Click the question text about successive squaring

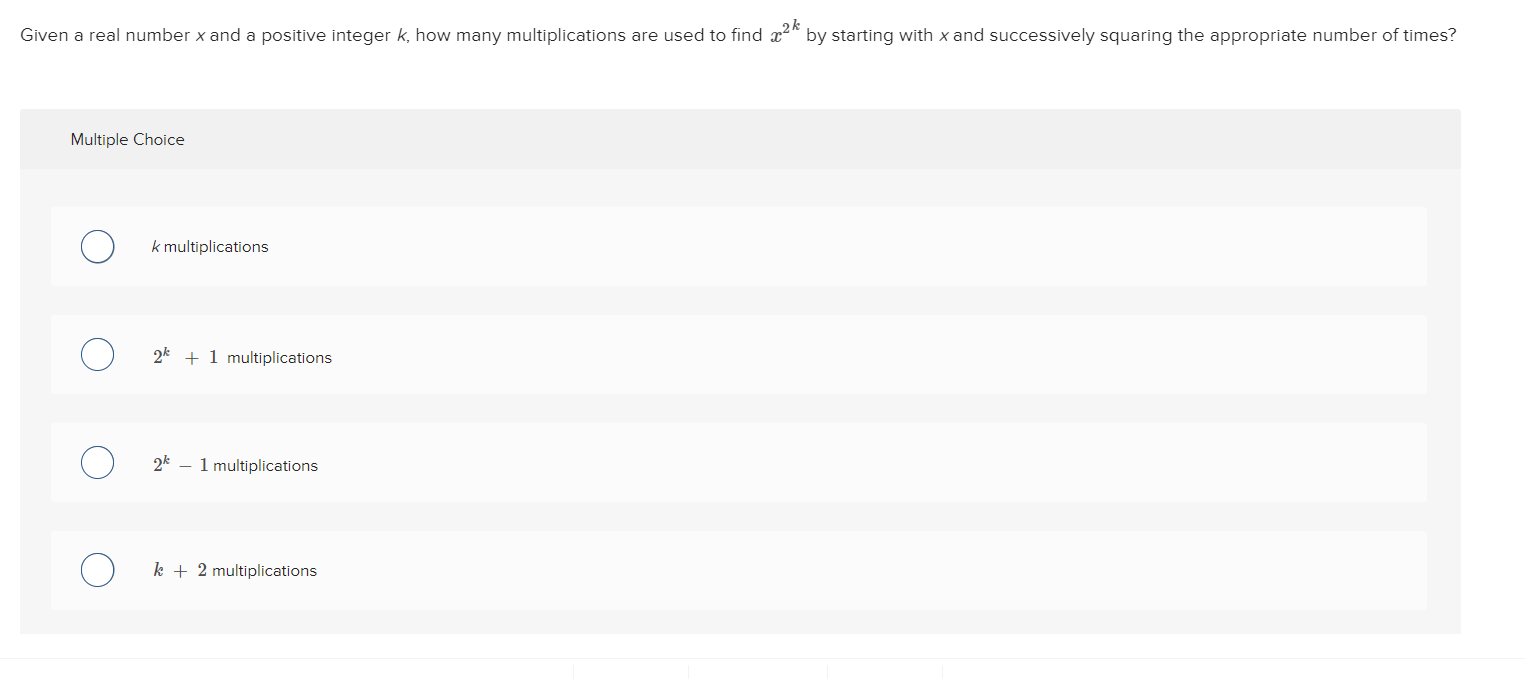click(400, 34)
